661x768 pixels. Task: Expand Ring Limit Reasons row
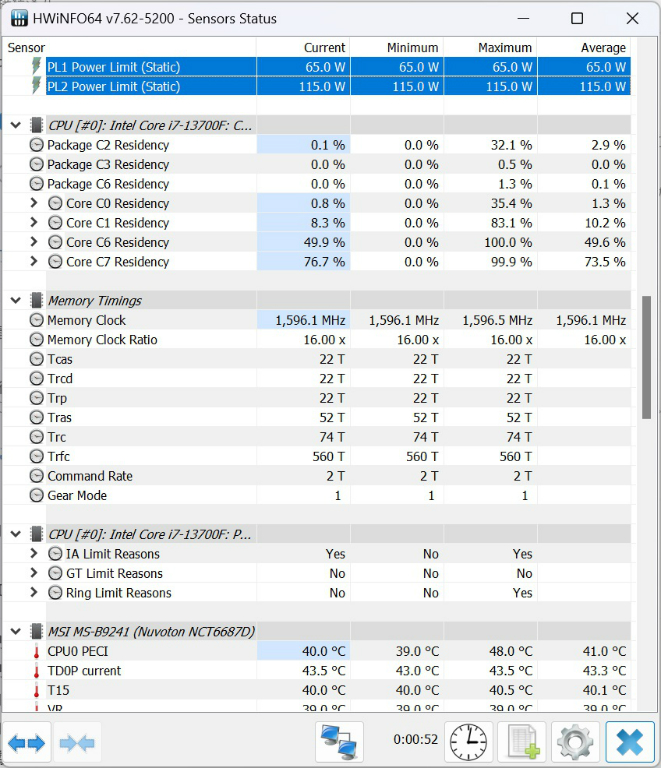click(x=35, y=593)
